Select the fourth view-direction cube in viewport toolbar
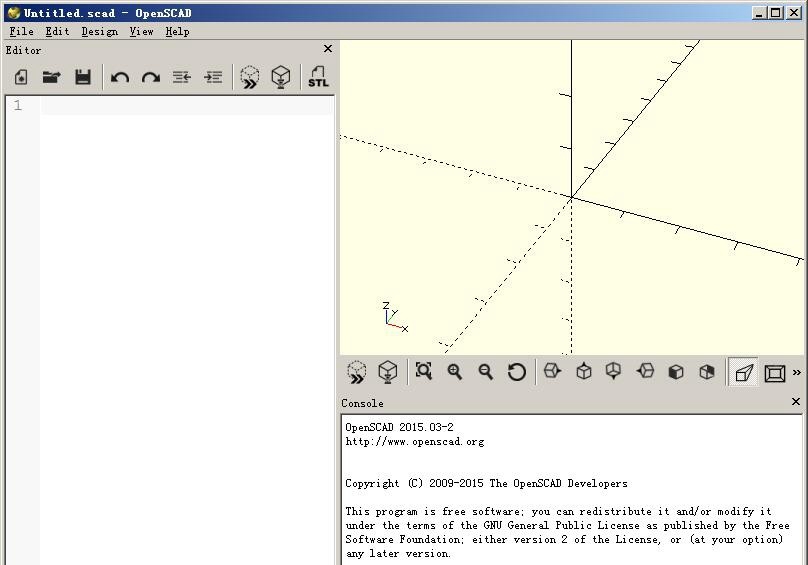The height and width of the screenshot is (565, 808). (x=645, y=371)
